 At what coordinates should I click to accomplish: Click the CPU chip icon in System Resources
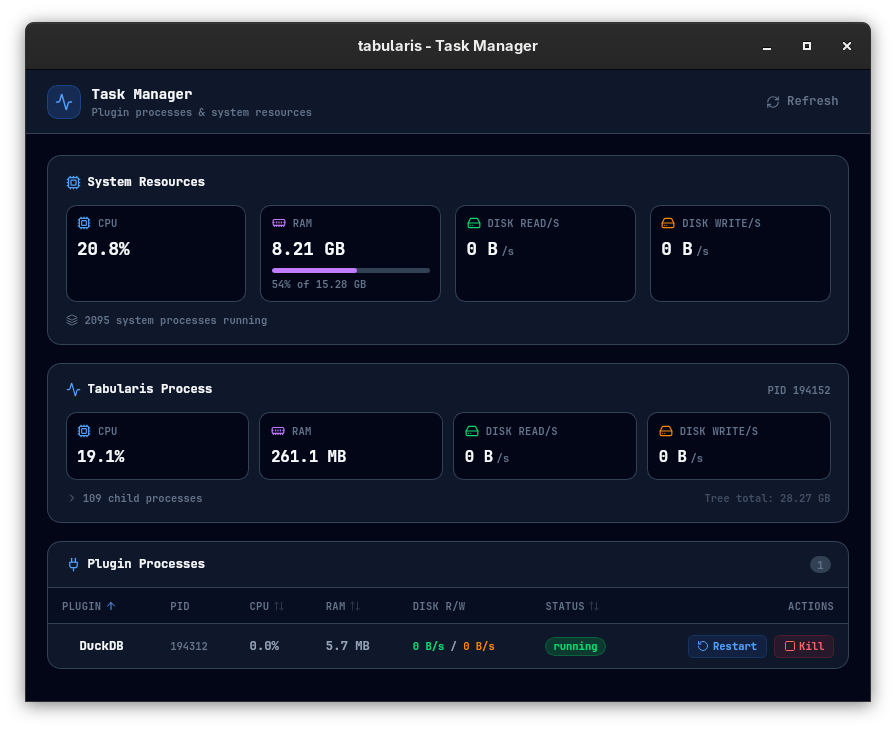pyautogui.click(x=82, y=223)
